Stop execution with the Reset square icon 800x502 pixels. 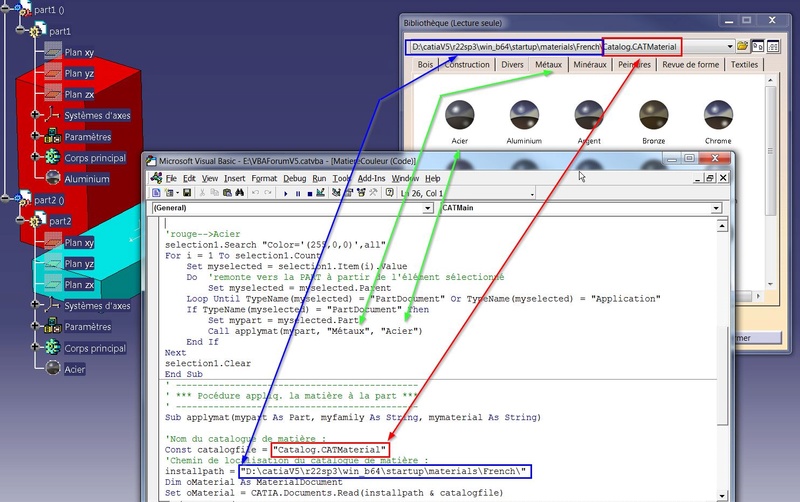point(310,194)
